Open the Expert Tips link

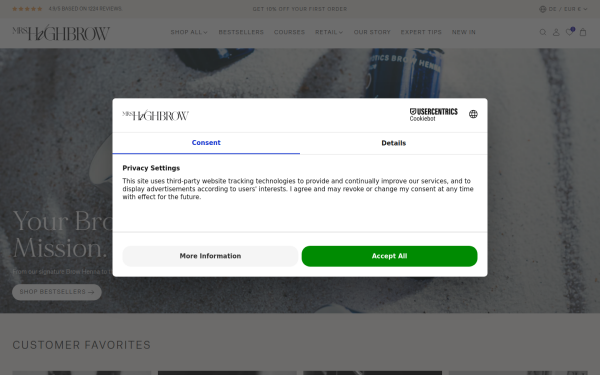pos(421,32)
